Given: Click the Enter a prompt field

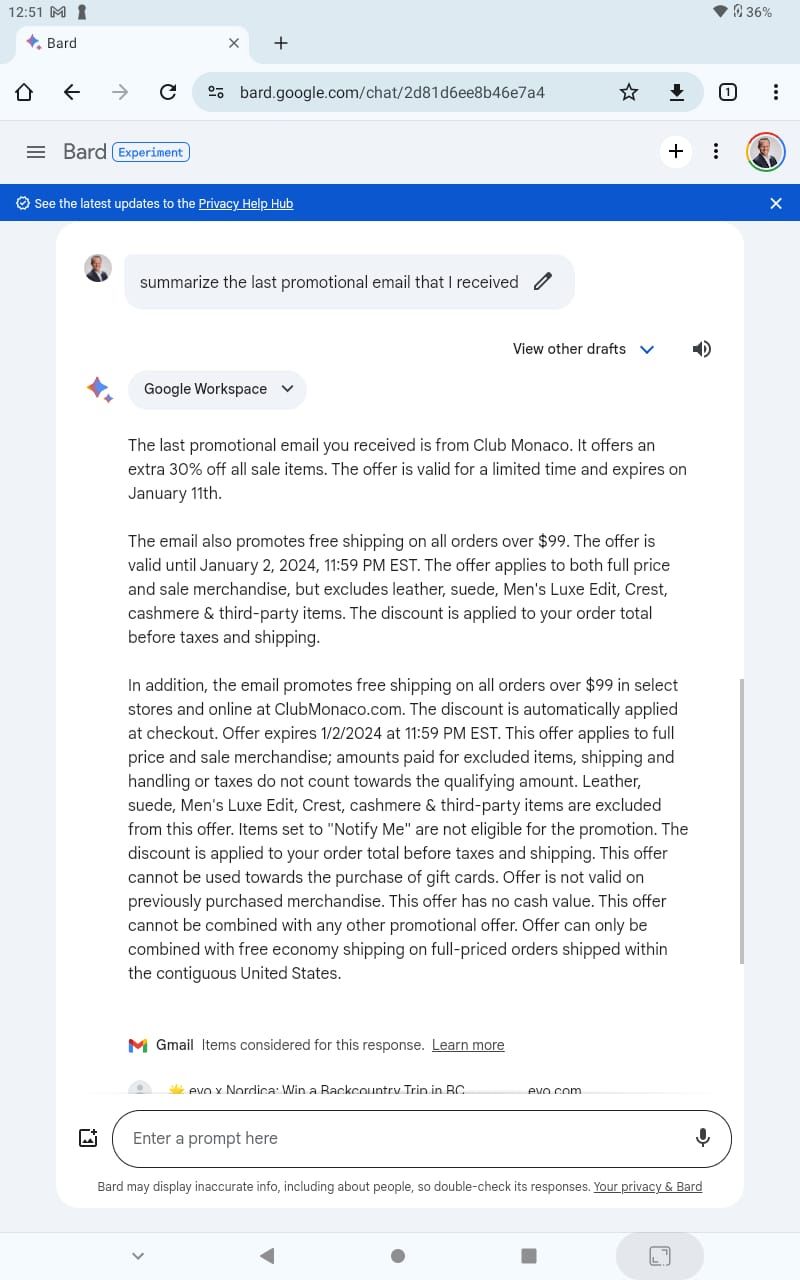Looking at the screenshot, I should 400,1138.
